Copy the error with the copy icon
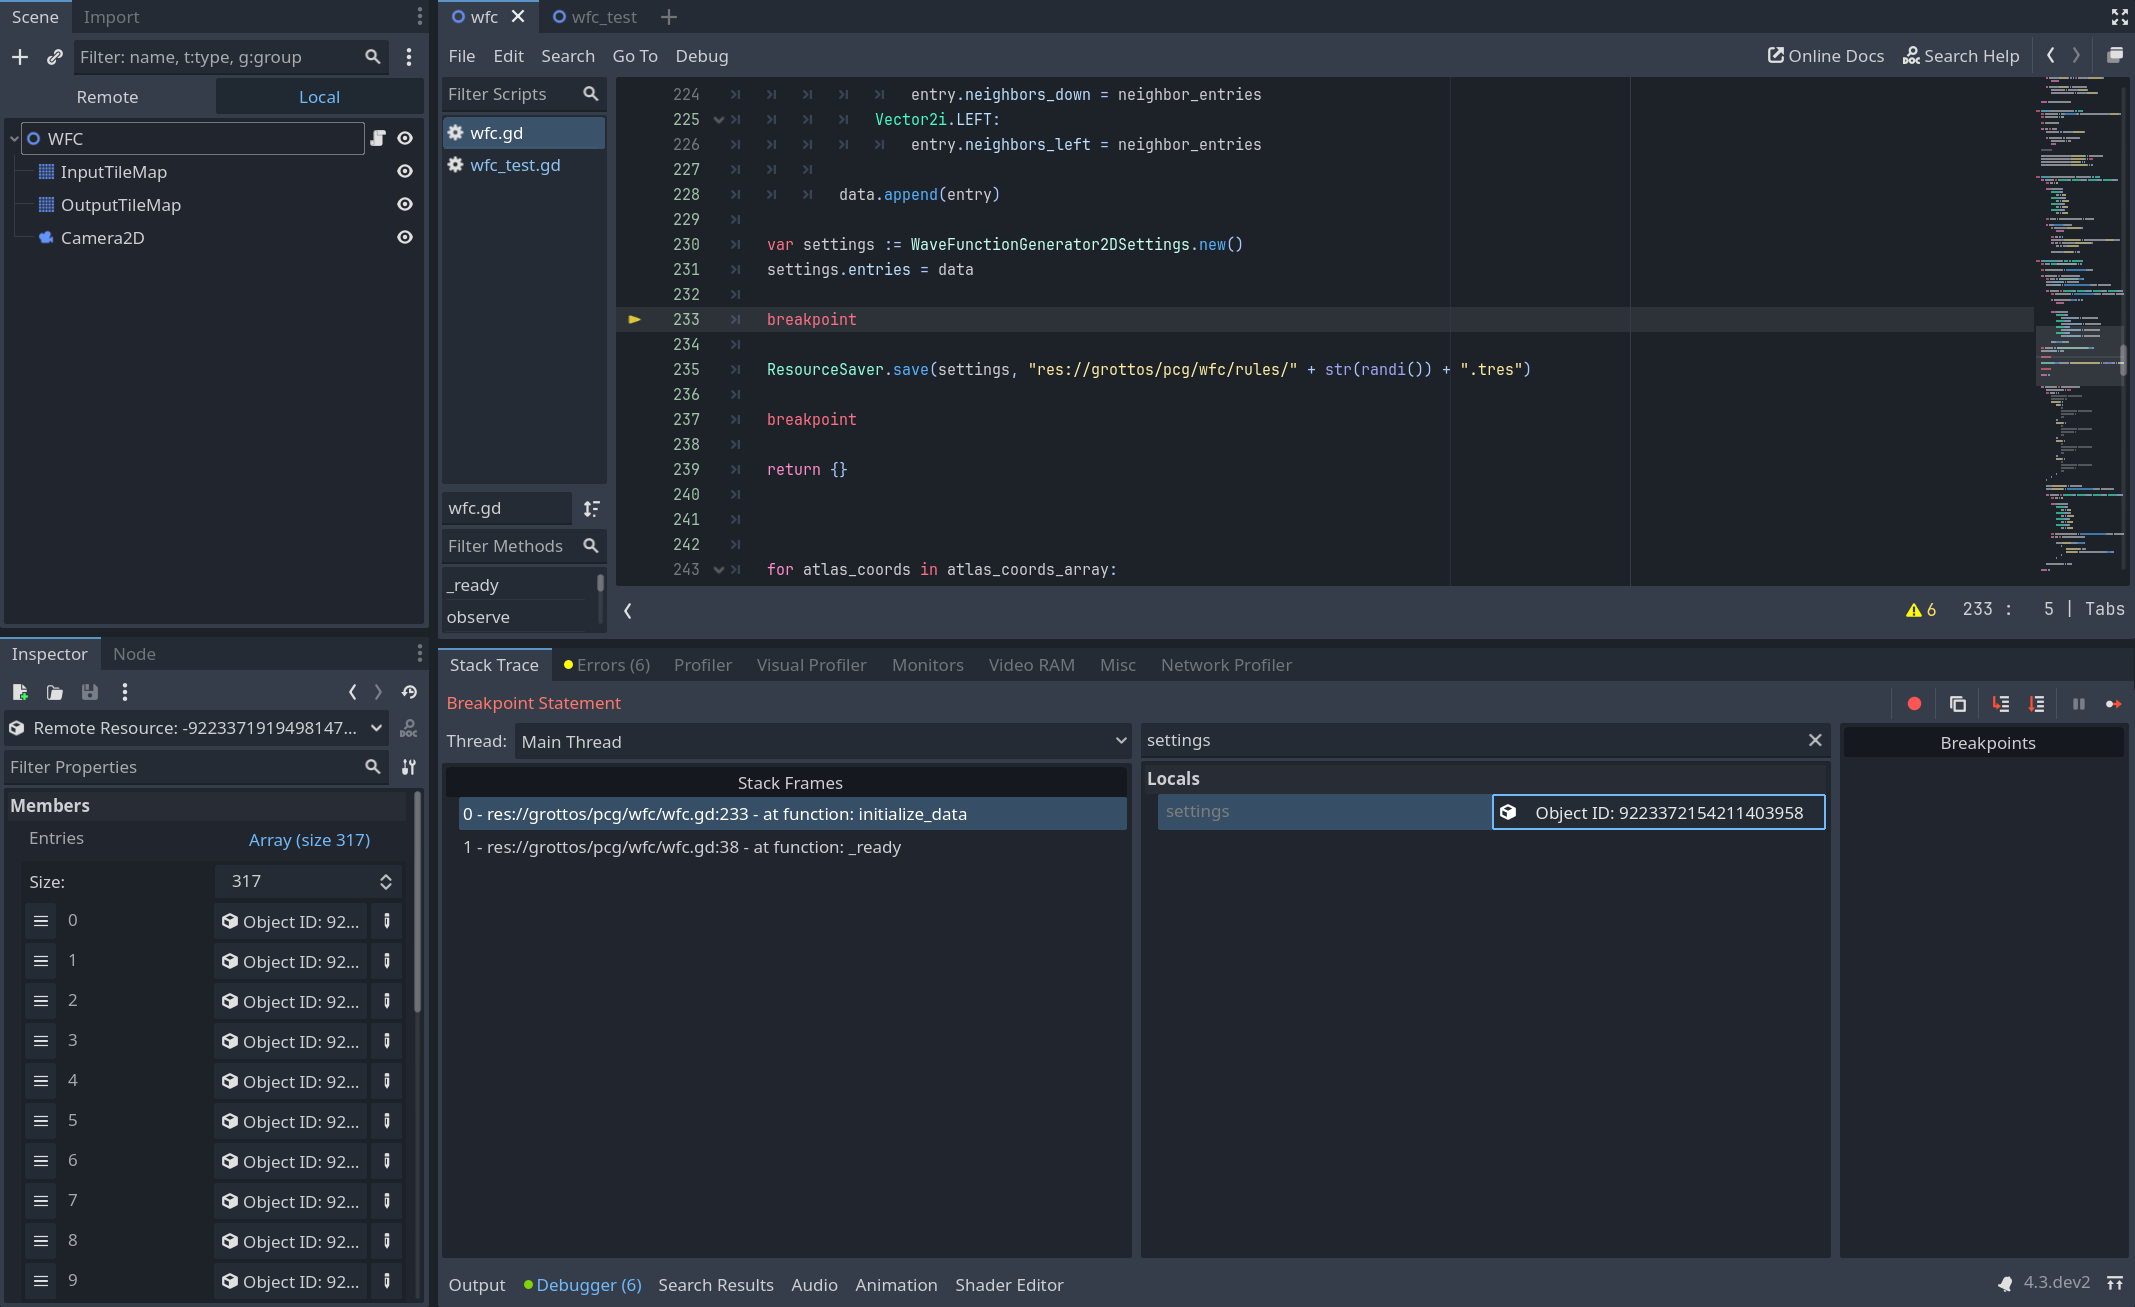 pyautogui.click(x=1957, y=703)
